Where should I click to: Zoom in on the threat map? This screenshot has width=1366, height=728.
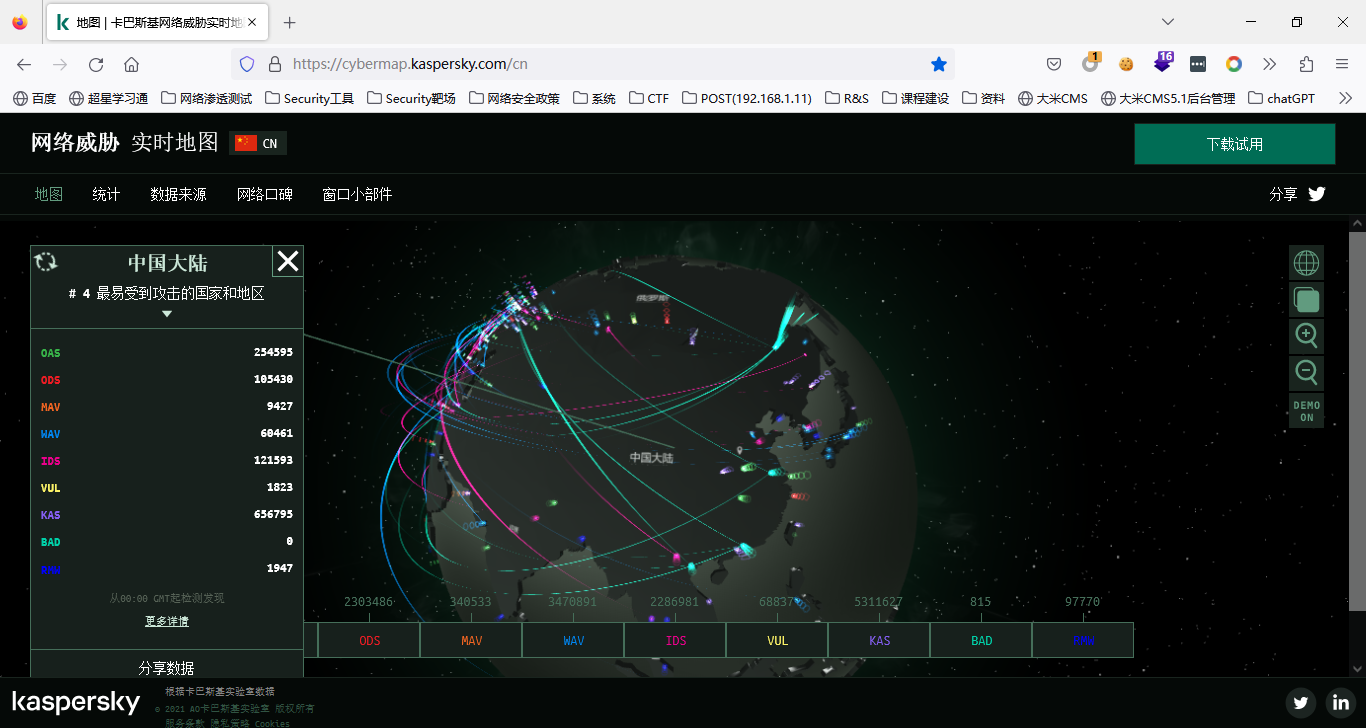pos(1306,335)
